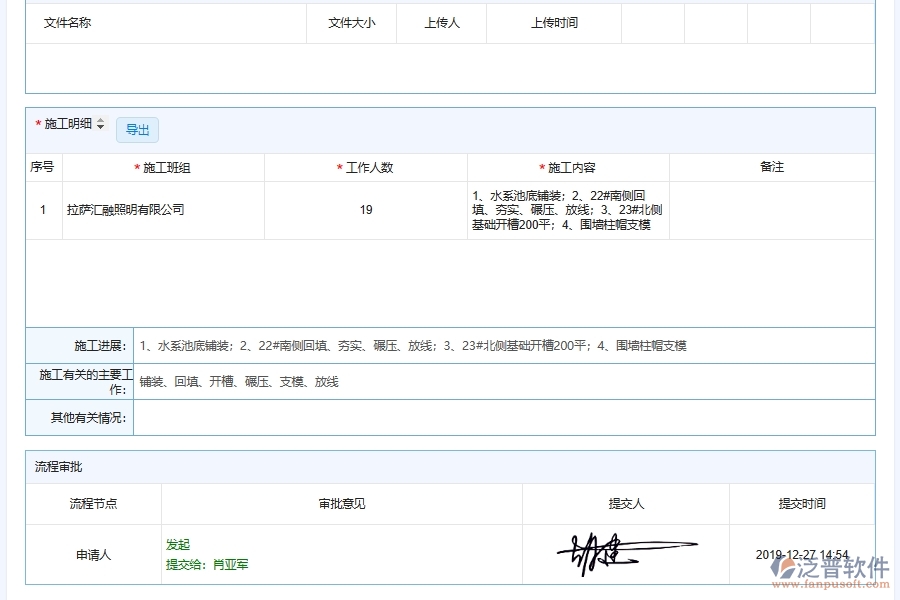
Task: Click the 发起 link in approval row
Action: [177, 544]
